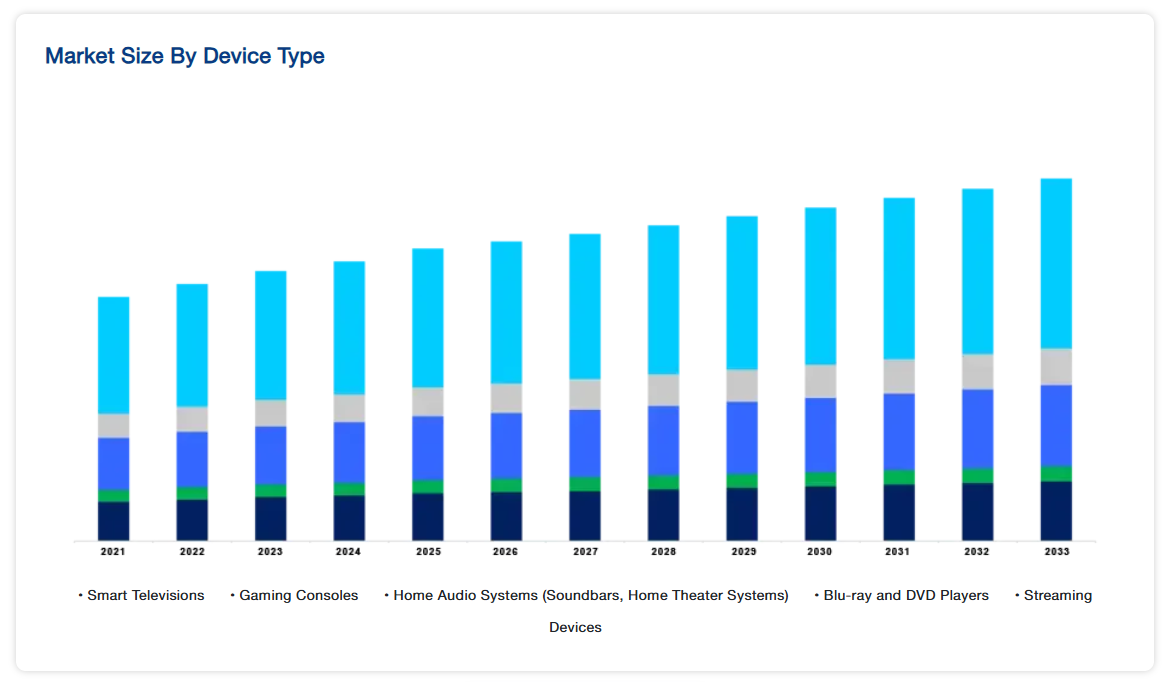This screenshot has height=682, width=1166.
Task: Click the green segment of the 2024 bar
Action: (x=350, y=489)
